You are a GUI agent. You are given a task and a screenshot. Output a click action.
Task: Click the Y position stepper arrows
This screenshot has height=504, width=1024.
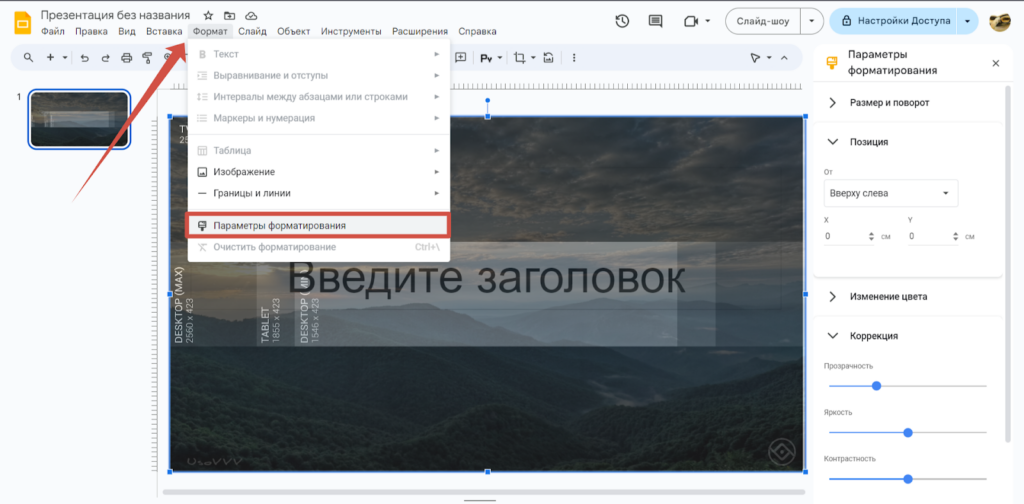(x=955, y=236)
